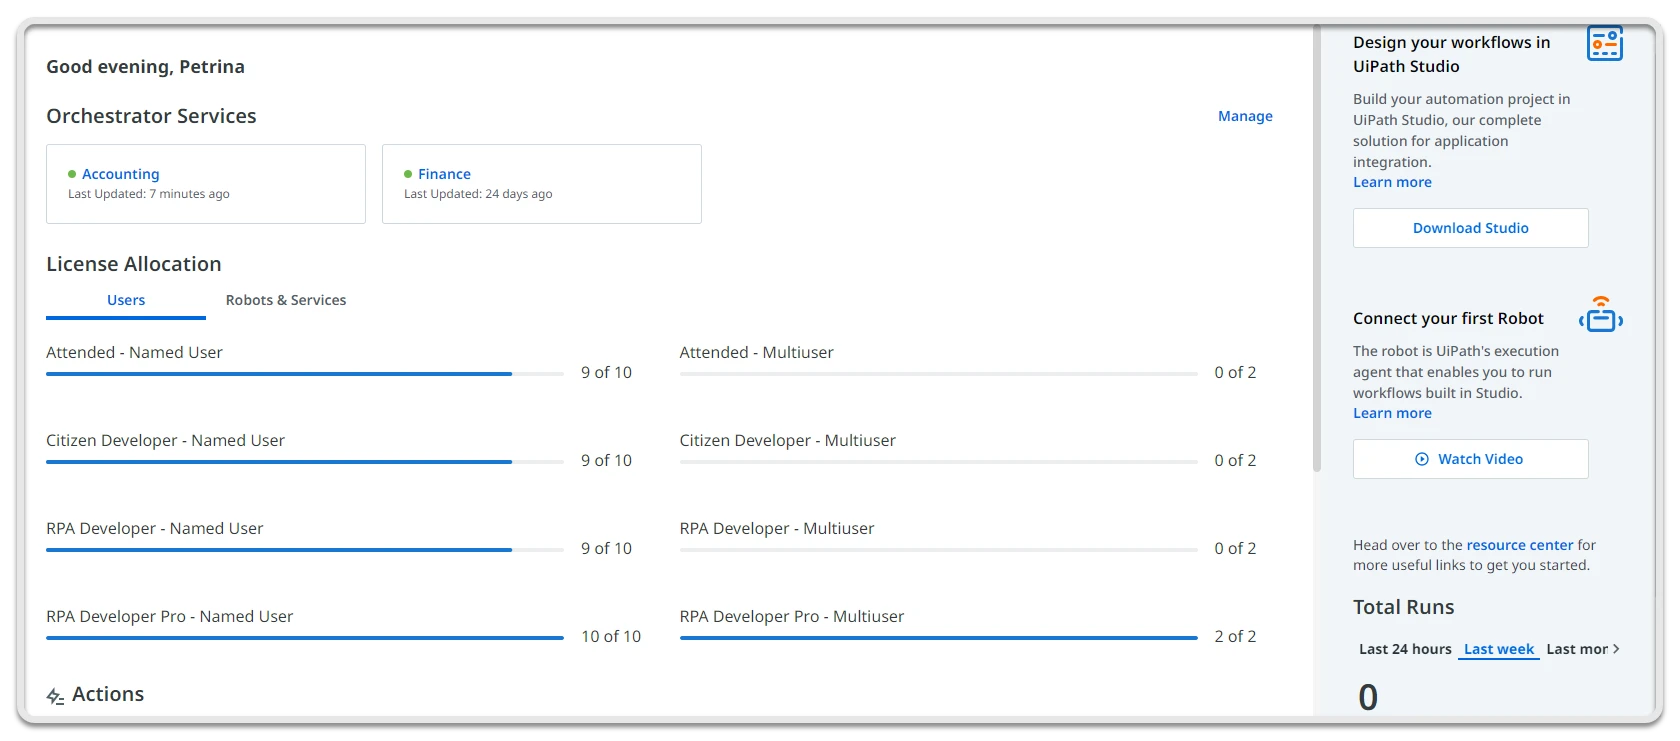The image size is (1680, 741).
Task: Click 'Last Updated: 7 minutes ago' text
Action: [x=149, y=194]
